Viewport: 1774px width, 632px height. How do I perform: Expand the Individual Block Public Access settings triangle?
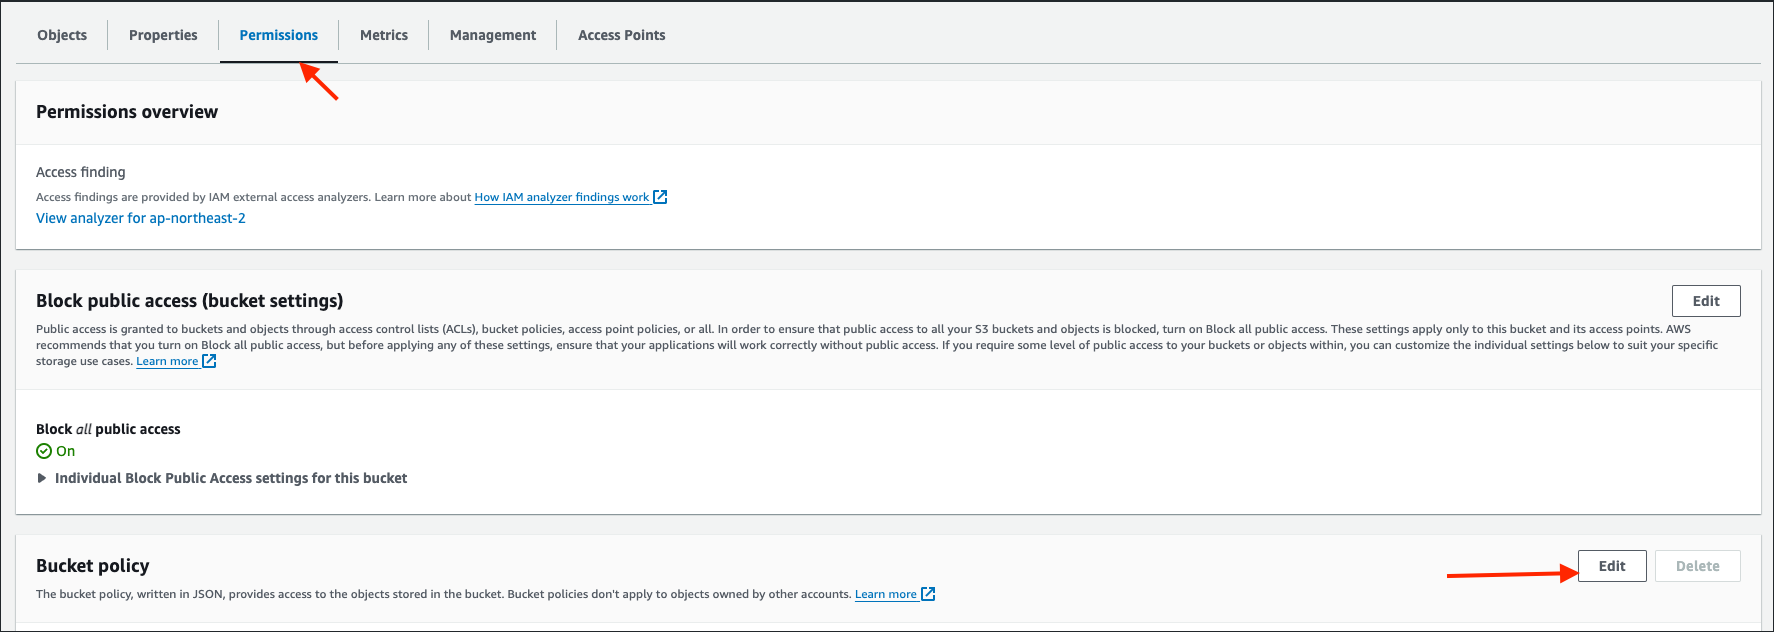pos(42,478)
